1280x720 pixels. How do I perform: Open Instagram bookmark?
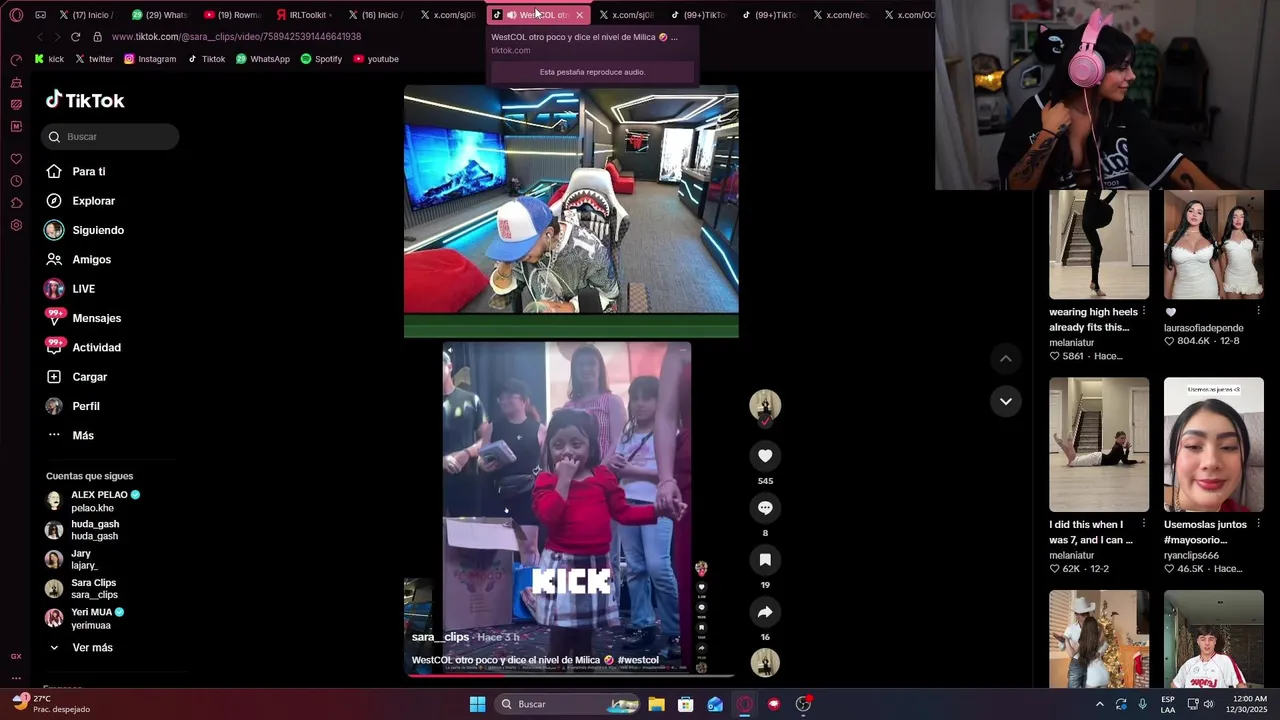point(150,59)
